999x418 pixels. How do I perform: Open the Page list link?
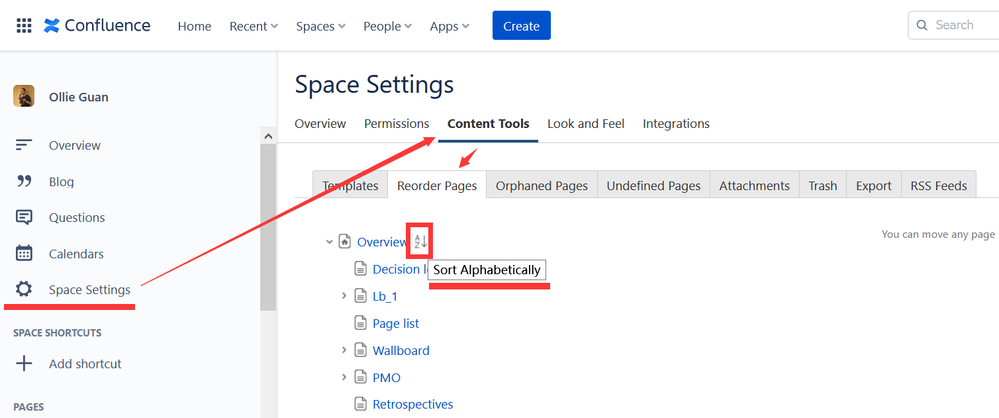tap(396, 323)
